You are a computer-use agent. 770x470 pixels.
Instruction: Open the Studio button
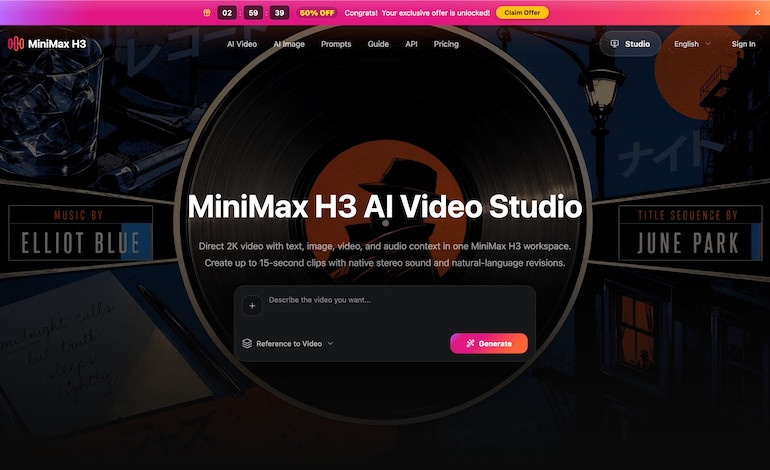point(630,44)
